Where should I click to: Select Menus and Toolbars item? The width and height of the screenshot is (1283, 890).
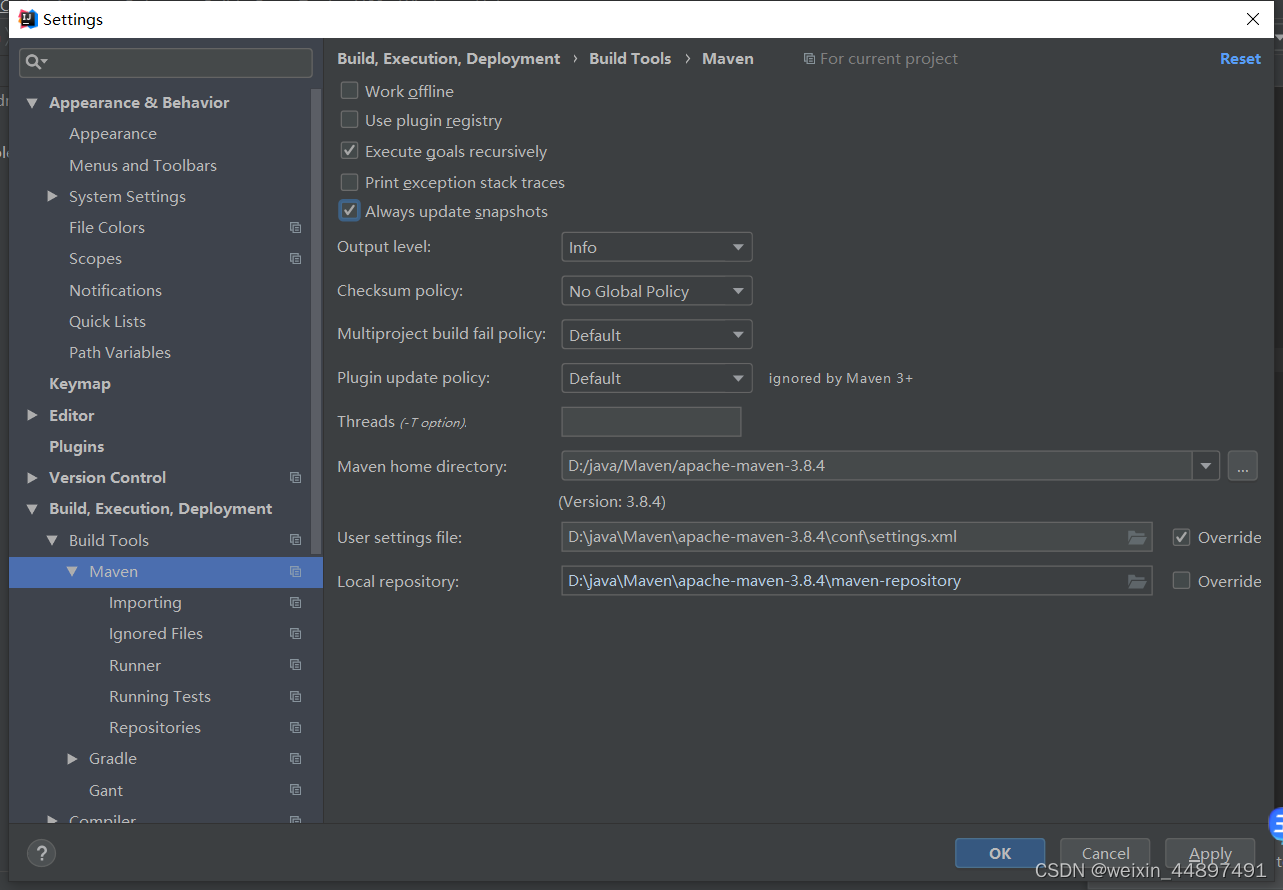143,165
